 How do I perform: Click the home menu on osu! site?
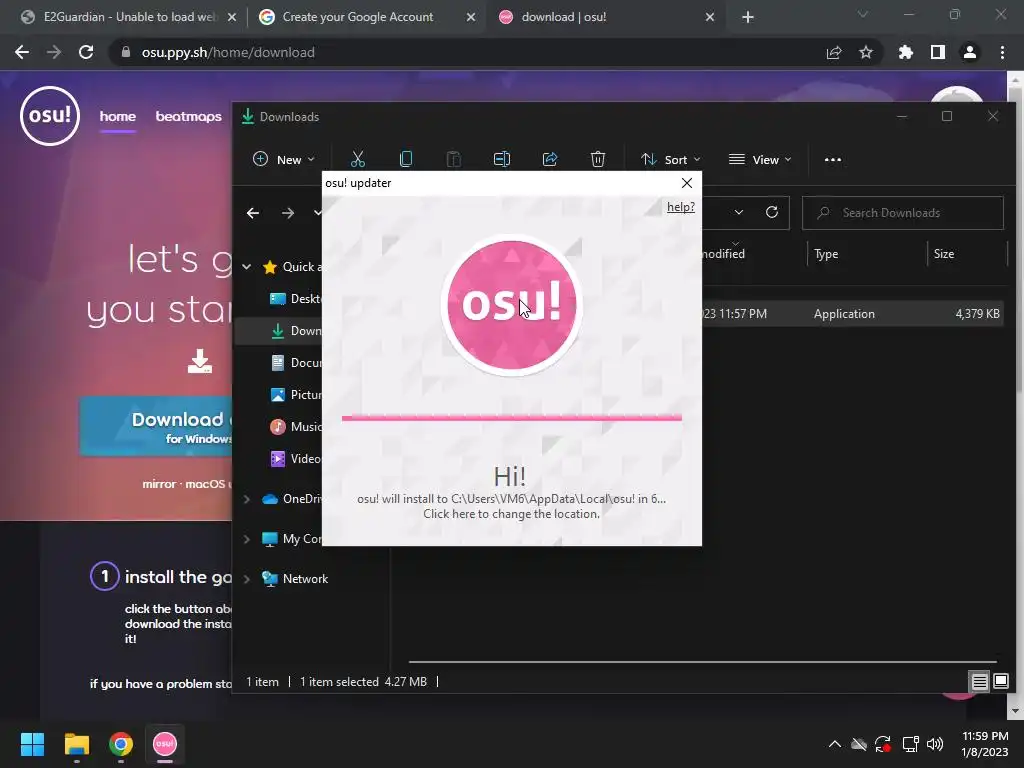pos(118,116)
